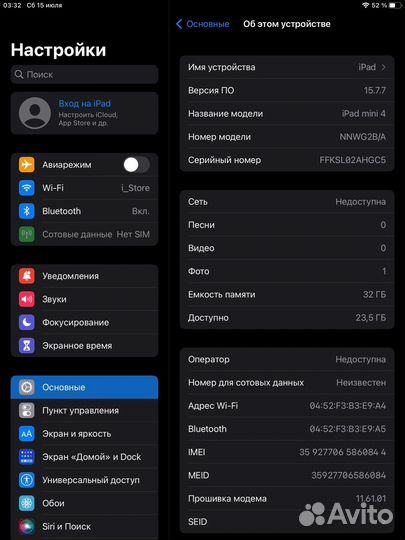
Task: Tap the battery status icon
Action: click(x=395, y=6)
